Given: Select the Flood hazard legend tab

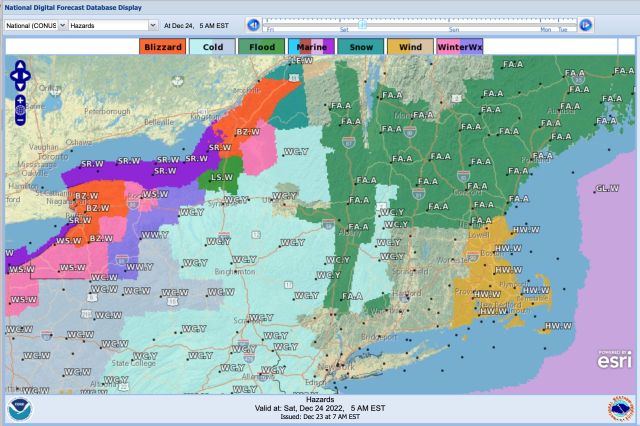Looking at the screenshot, I should [261, 46].
